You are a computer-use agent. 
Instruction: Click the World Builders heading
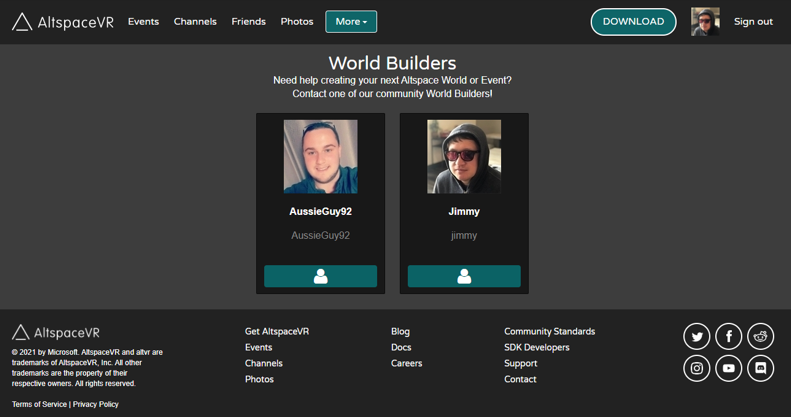pyautogui.click(x=392, y=63)
